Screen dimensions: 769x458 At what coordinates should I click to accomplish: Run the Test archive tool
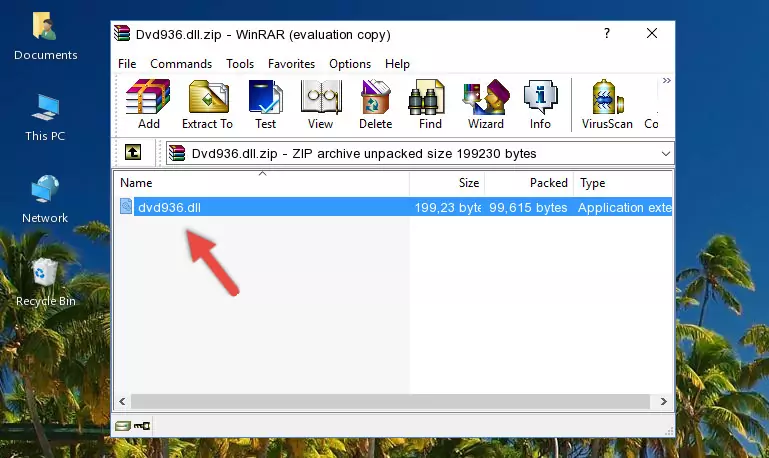pos(265,104)
